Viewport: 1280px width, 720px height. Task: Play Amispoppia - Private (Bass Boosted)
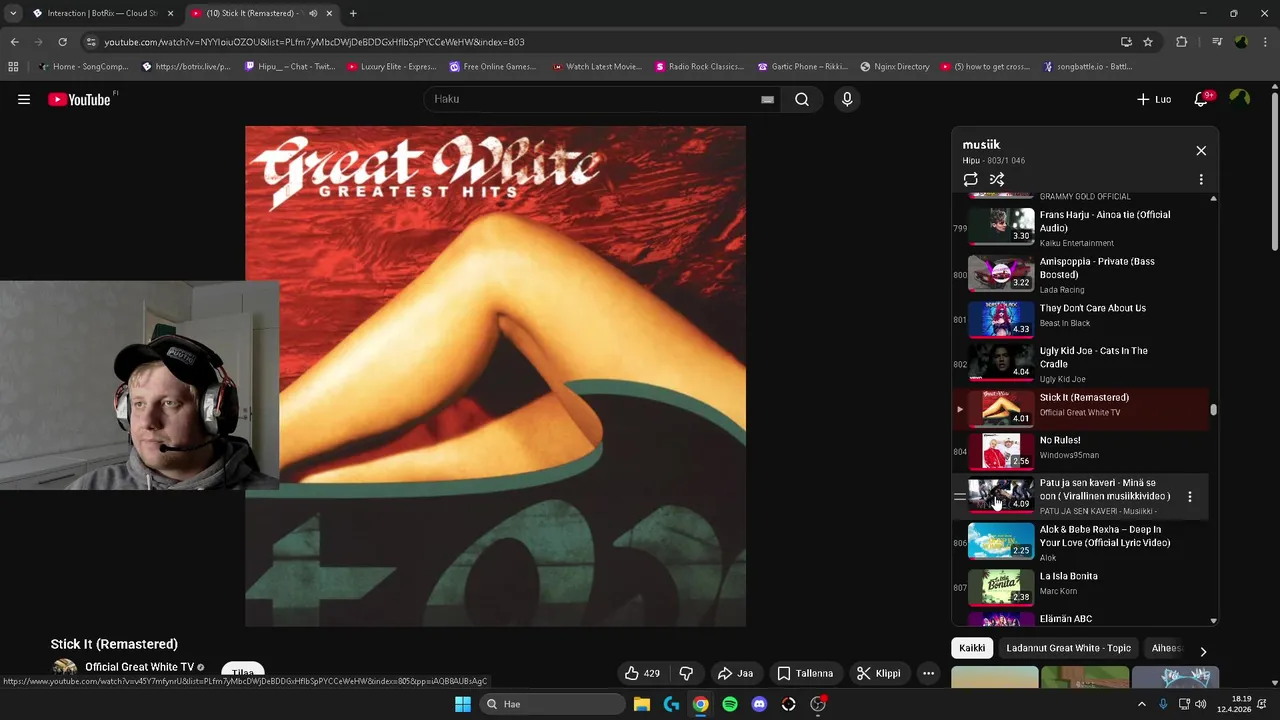coord(1080,274)
